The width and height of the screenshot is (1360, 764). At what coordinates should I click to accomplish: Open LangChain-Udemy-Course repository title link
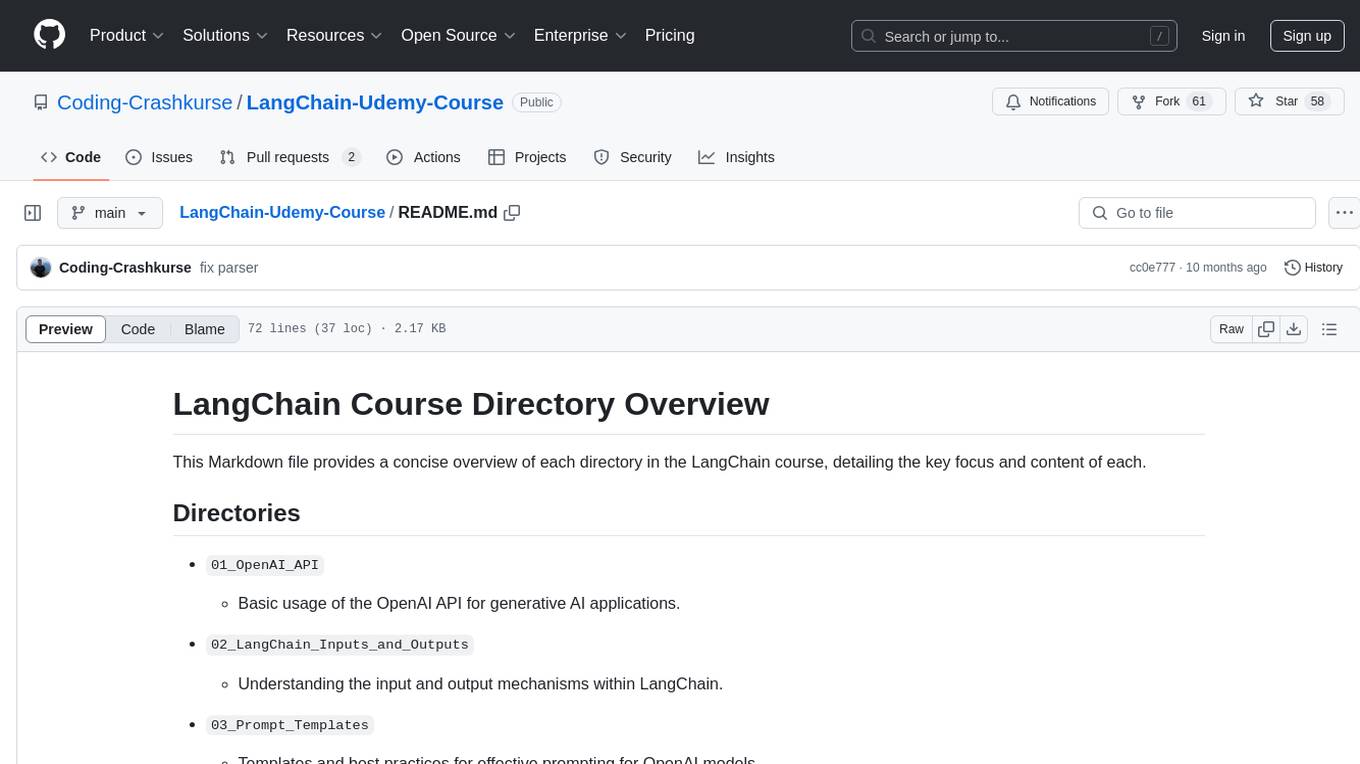click(375, 102)
